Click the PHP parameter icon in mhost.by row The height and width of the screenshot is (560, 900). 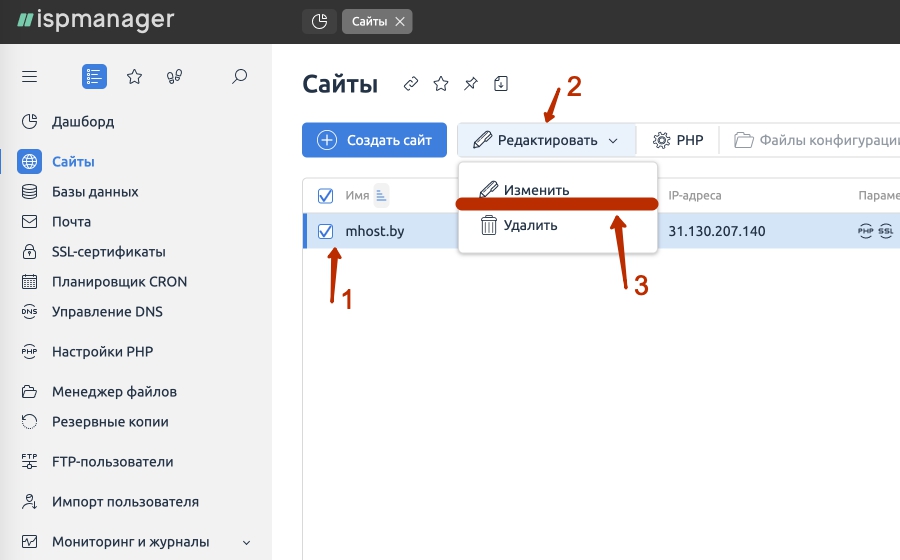coord(866,231)
